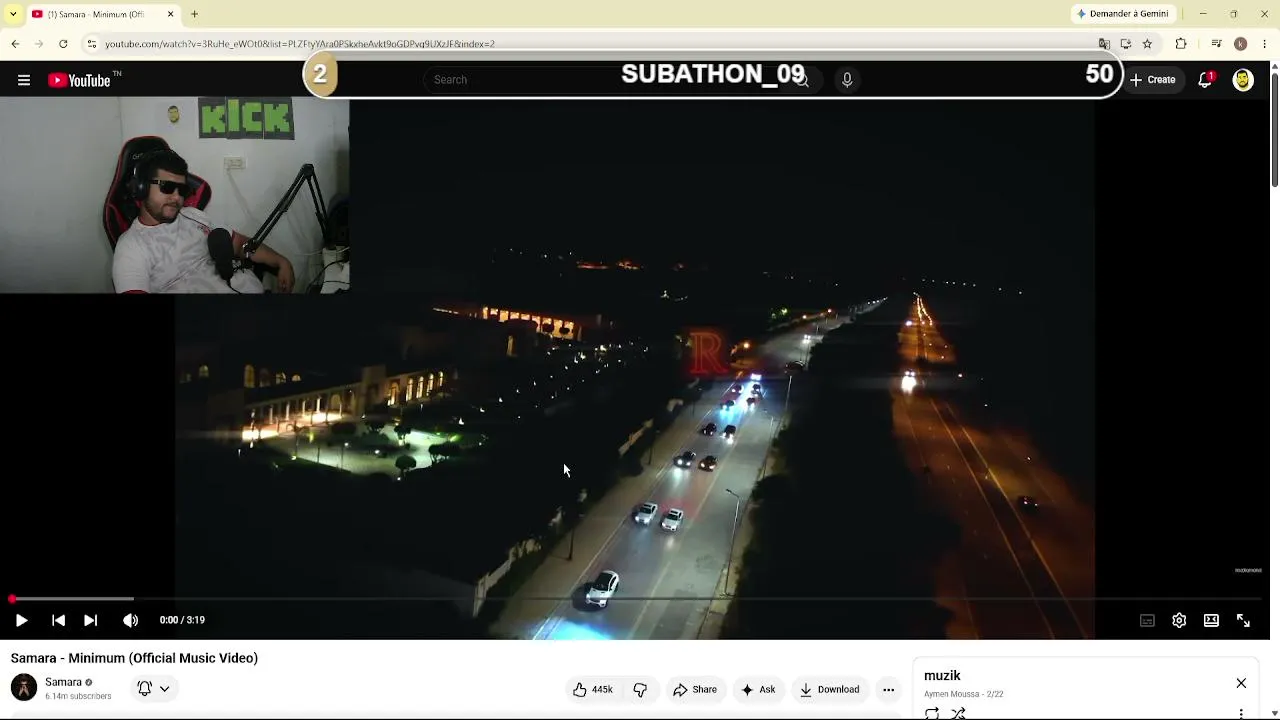Image resolution: width=1280 pixels, height=720 pixels.
Task: Bookmark this page with star
Action: (1148, 44)
